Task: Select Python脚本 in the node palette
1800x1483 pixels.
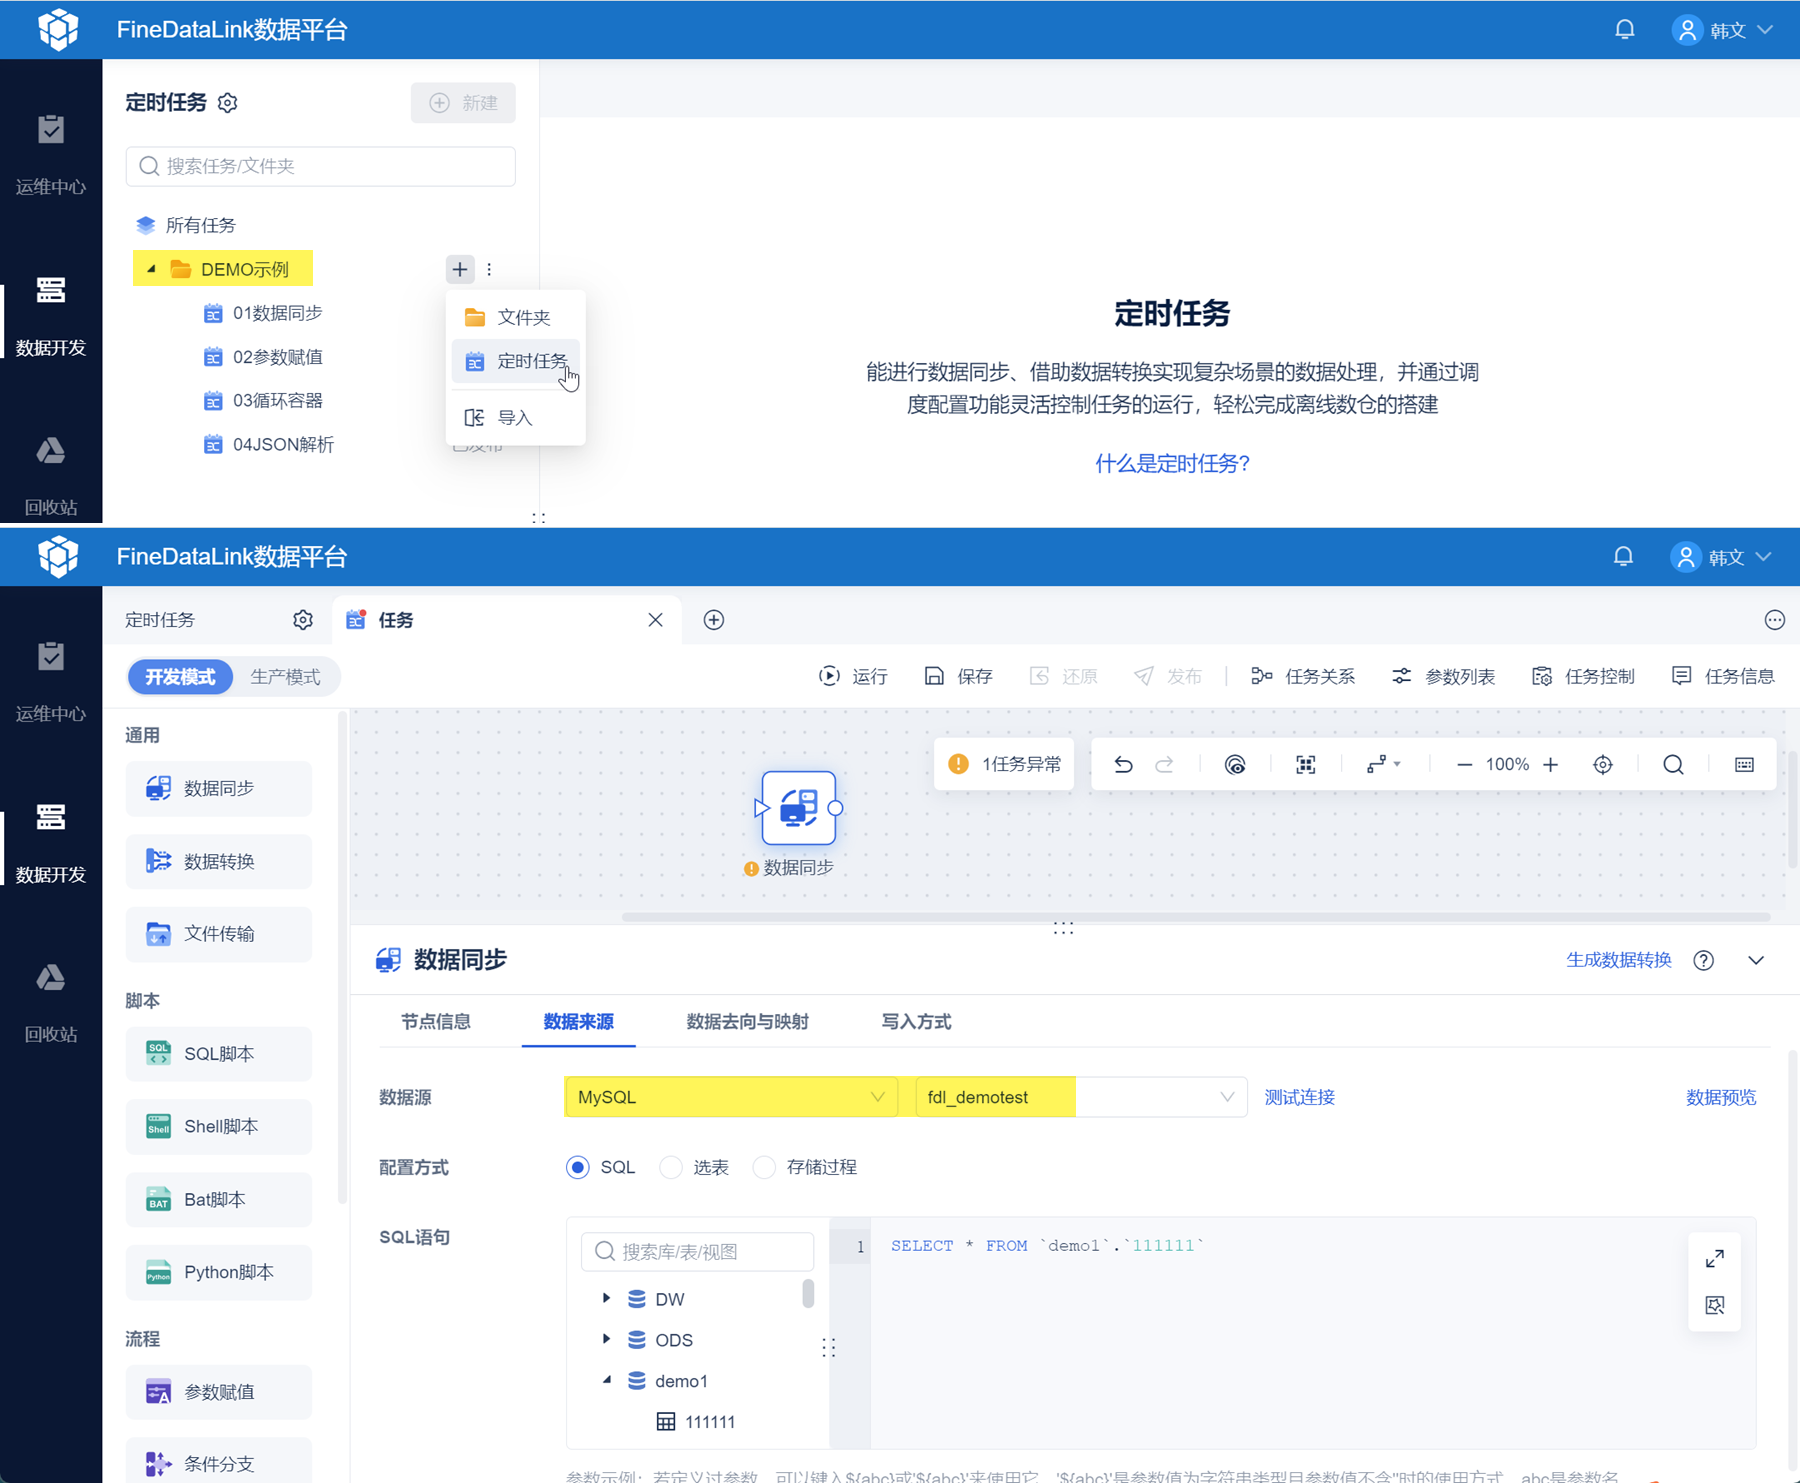Action: click(x=219, y=1272)
